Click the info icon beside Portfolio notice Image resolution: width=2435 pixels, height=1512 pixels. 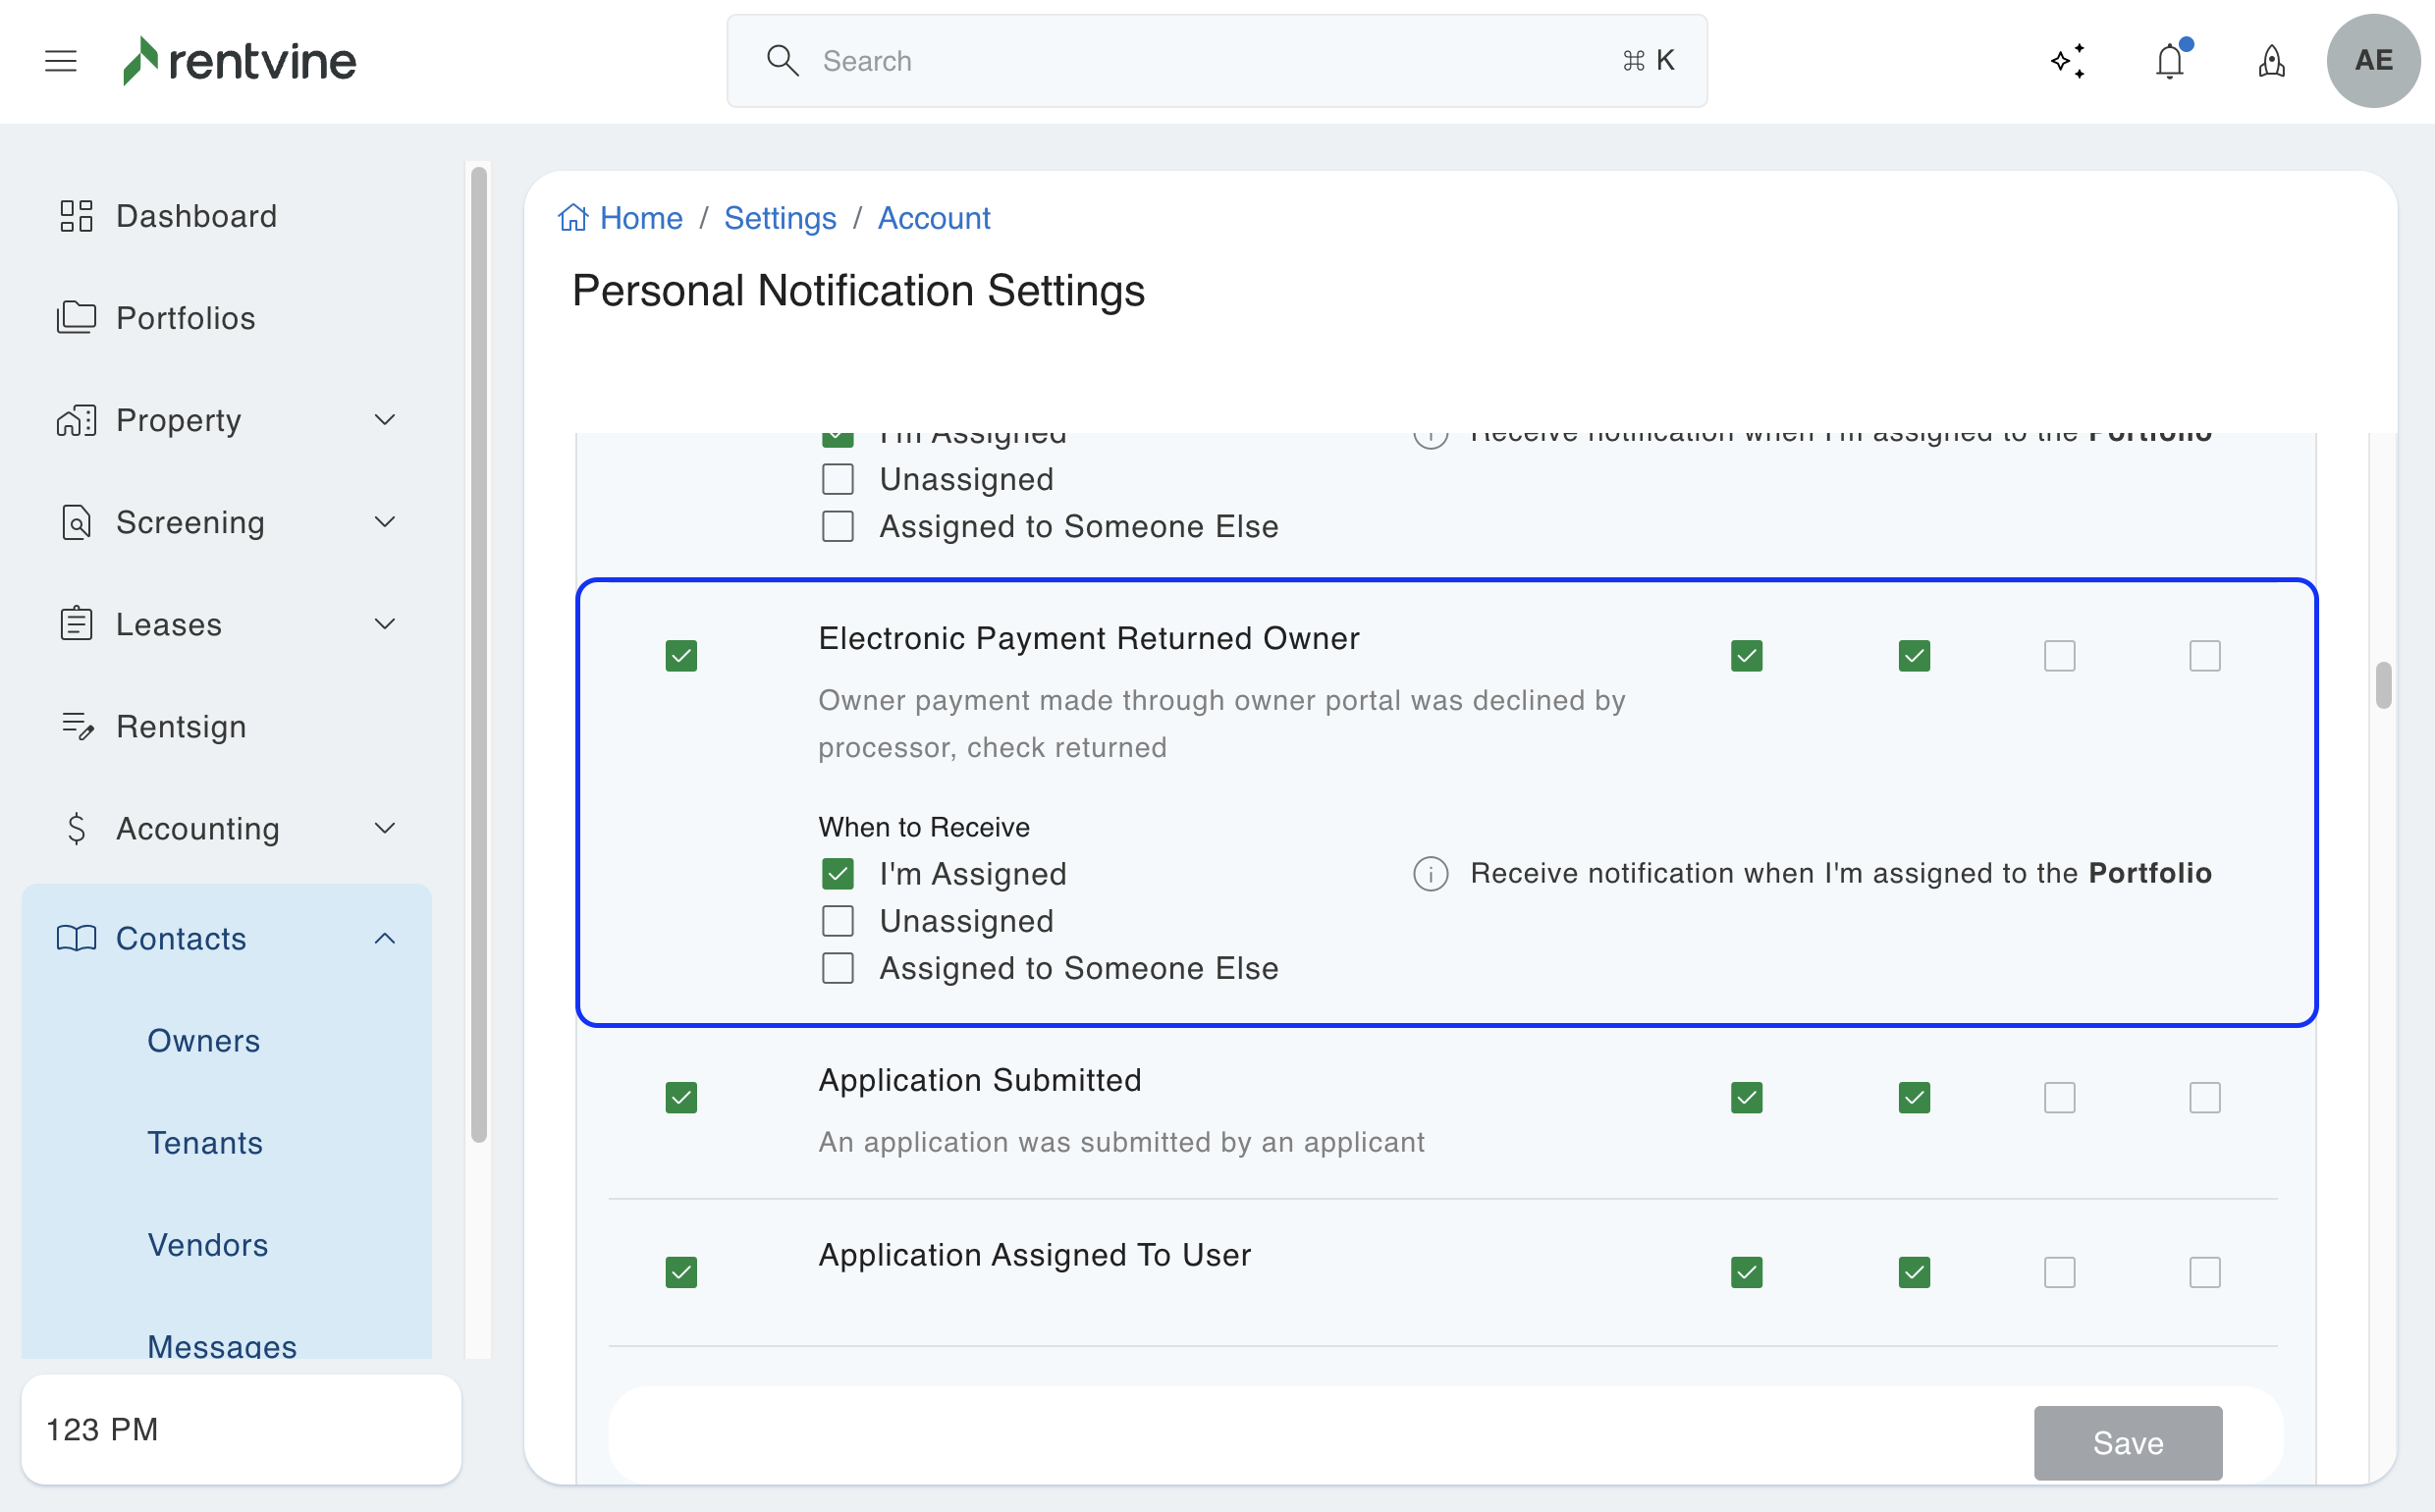[1430, 874]
